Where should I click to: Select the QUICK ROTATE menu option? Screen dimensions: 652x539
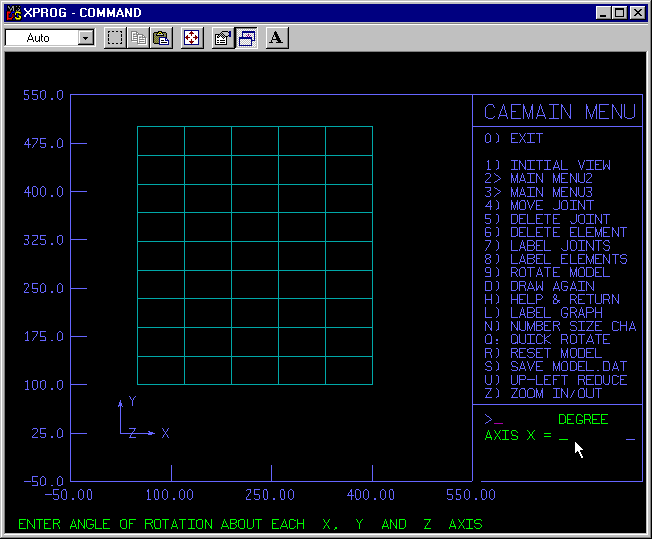(x=560, y=339)
